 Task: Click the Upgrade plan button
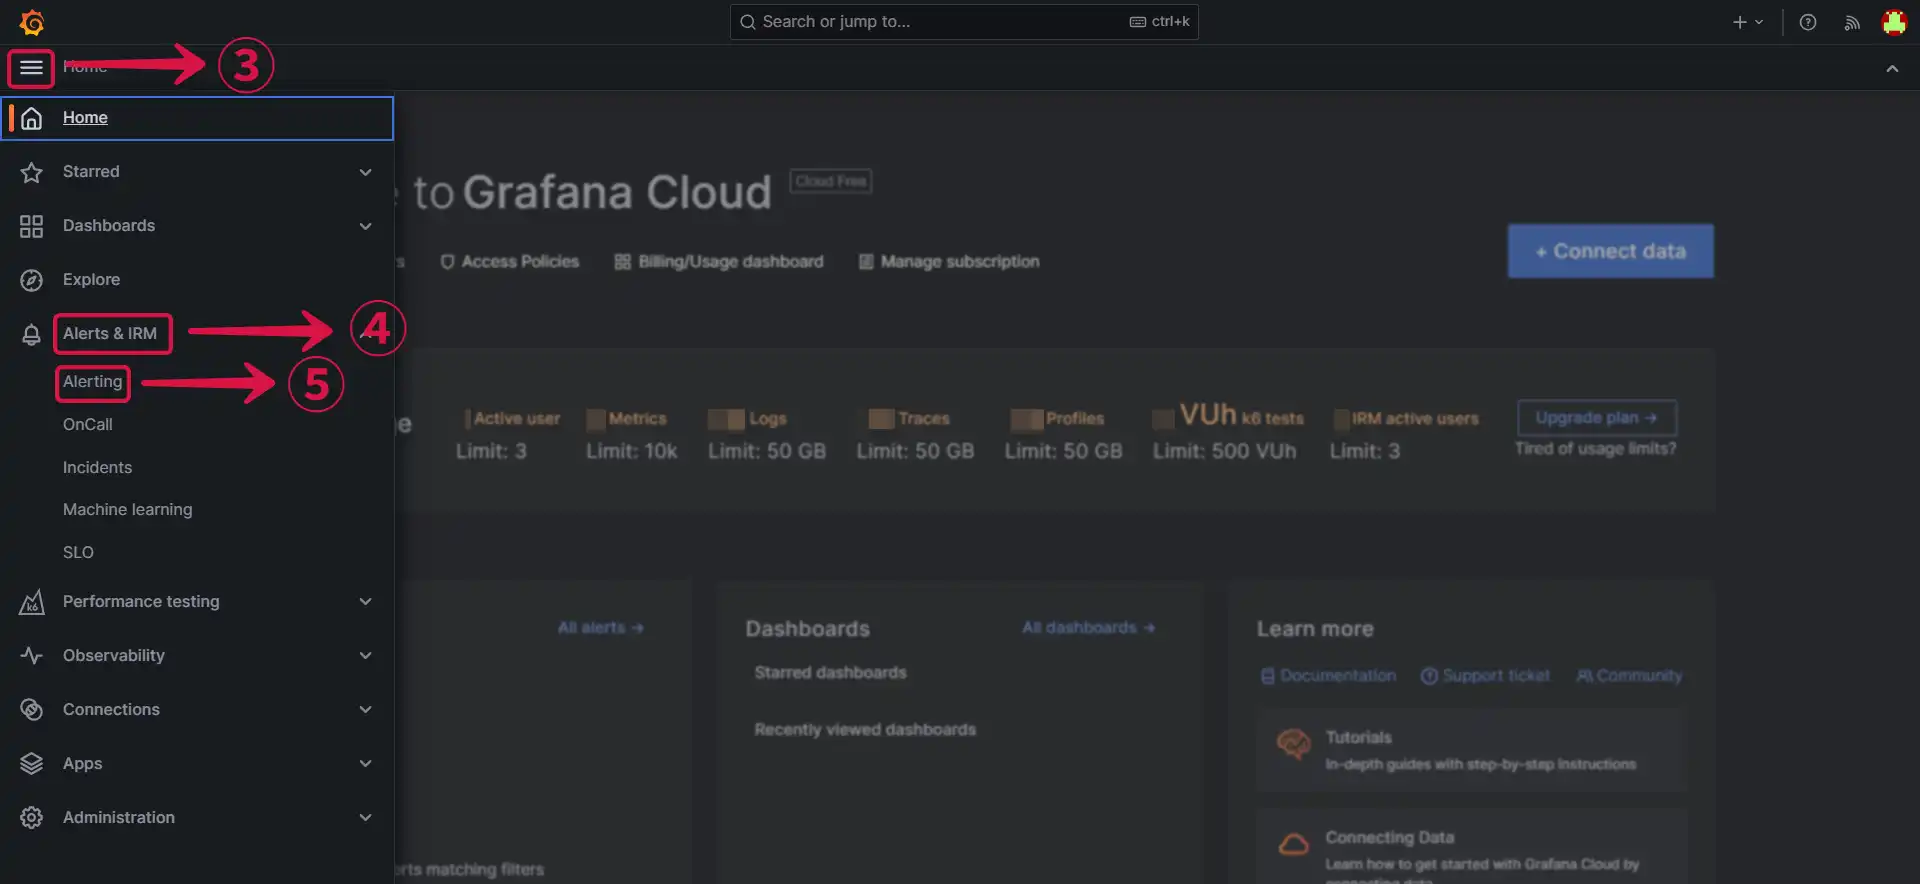[x=1596, y=418]
